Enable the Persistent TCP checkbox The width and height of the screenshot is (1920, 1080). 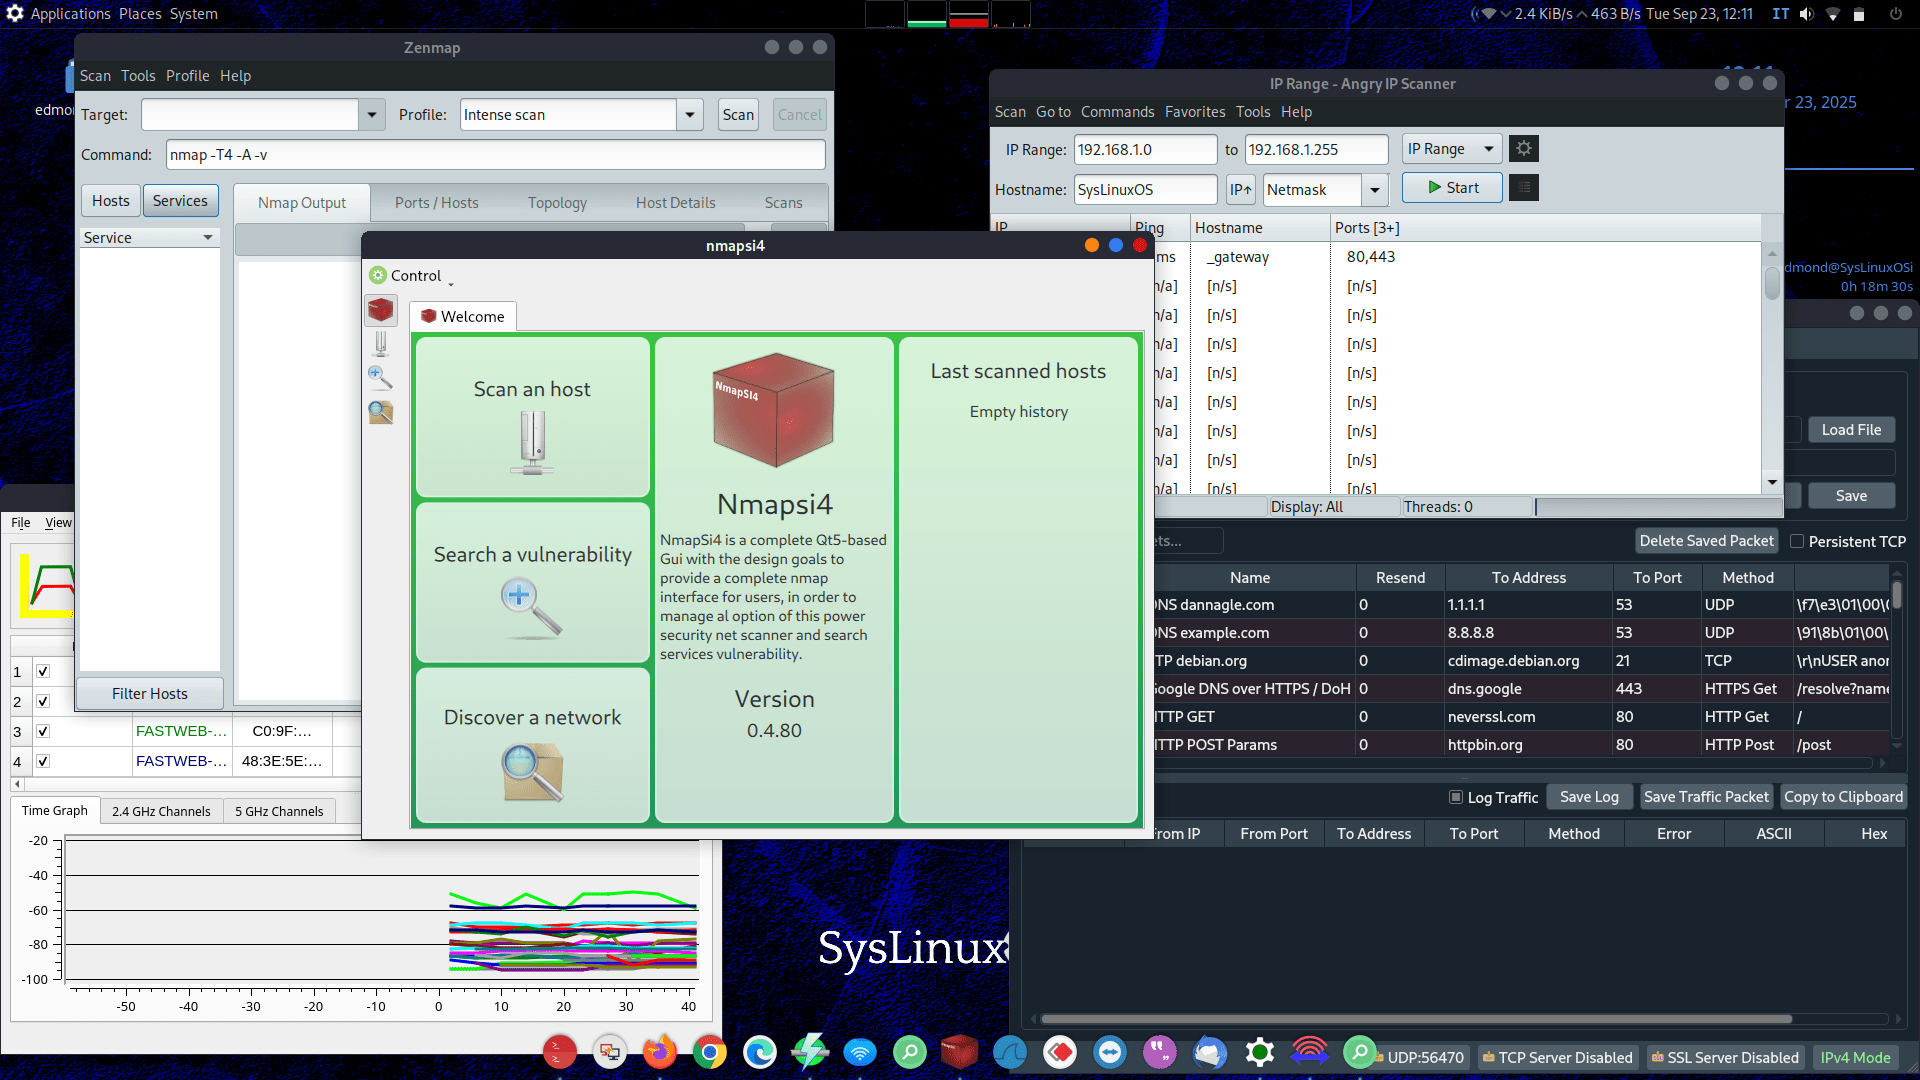1797,541
